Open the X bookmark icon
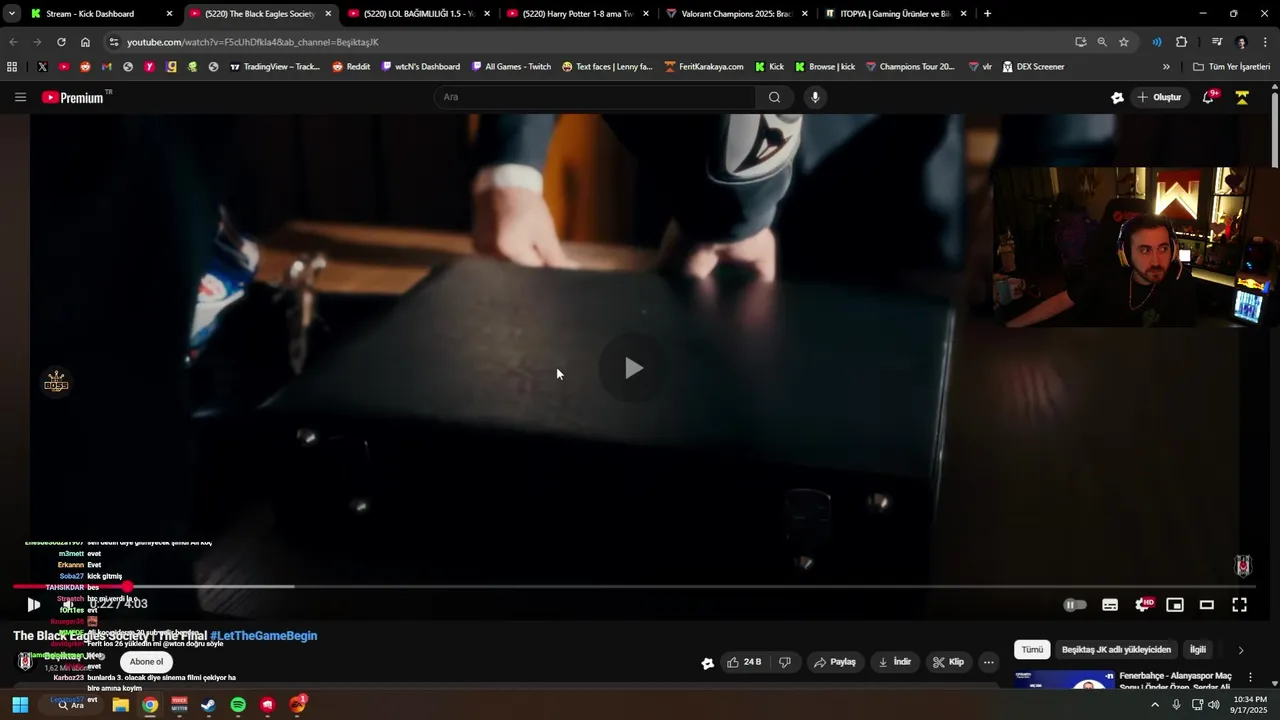 click(42, 67)
